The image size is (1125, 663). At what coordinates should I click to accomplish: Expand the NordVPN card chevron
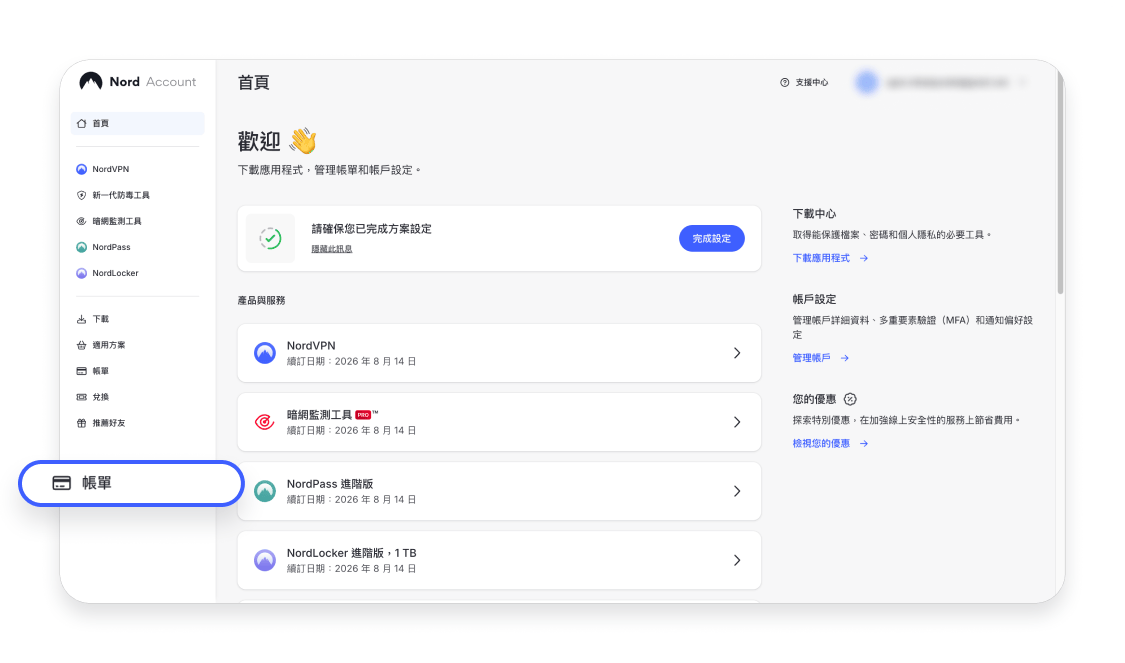coord(737,353)
